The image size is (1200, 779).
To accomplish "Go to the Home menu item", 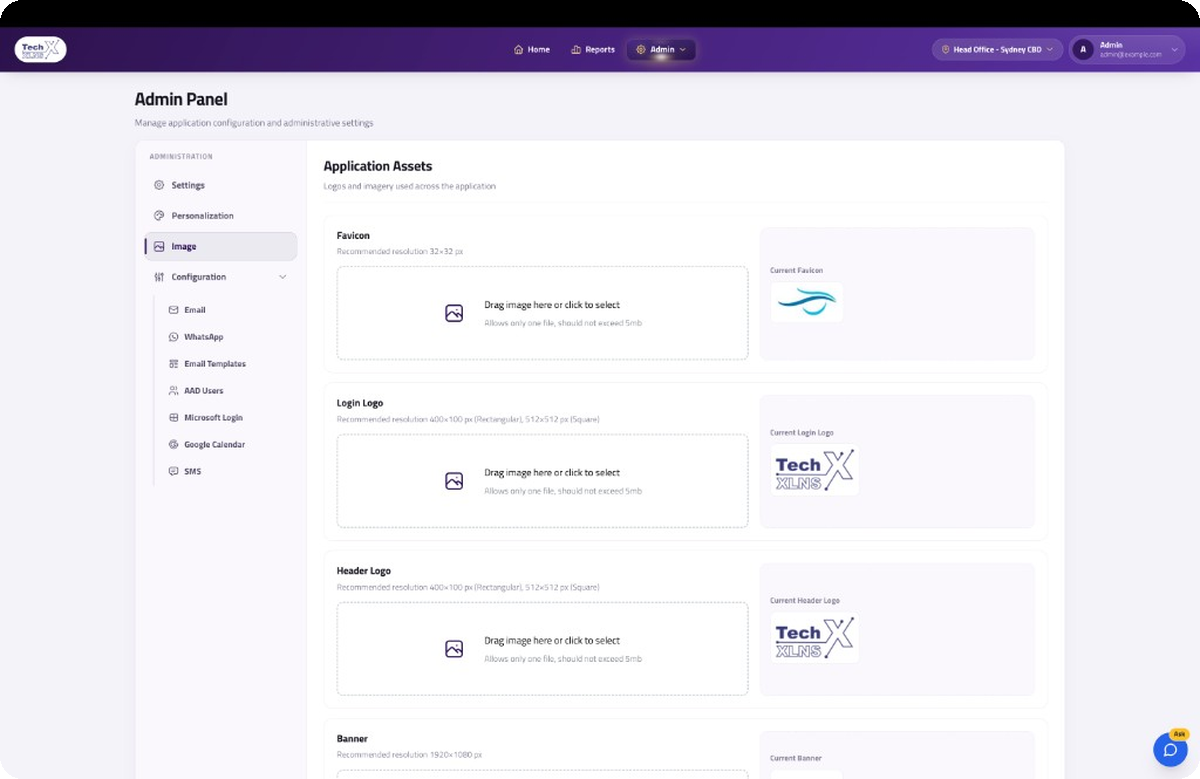I will (x=531, y=49).
